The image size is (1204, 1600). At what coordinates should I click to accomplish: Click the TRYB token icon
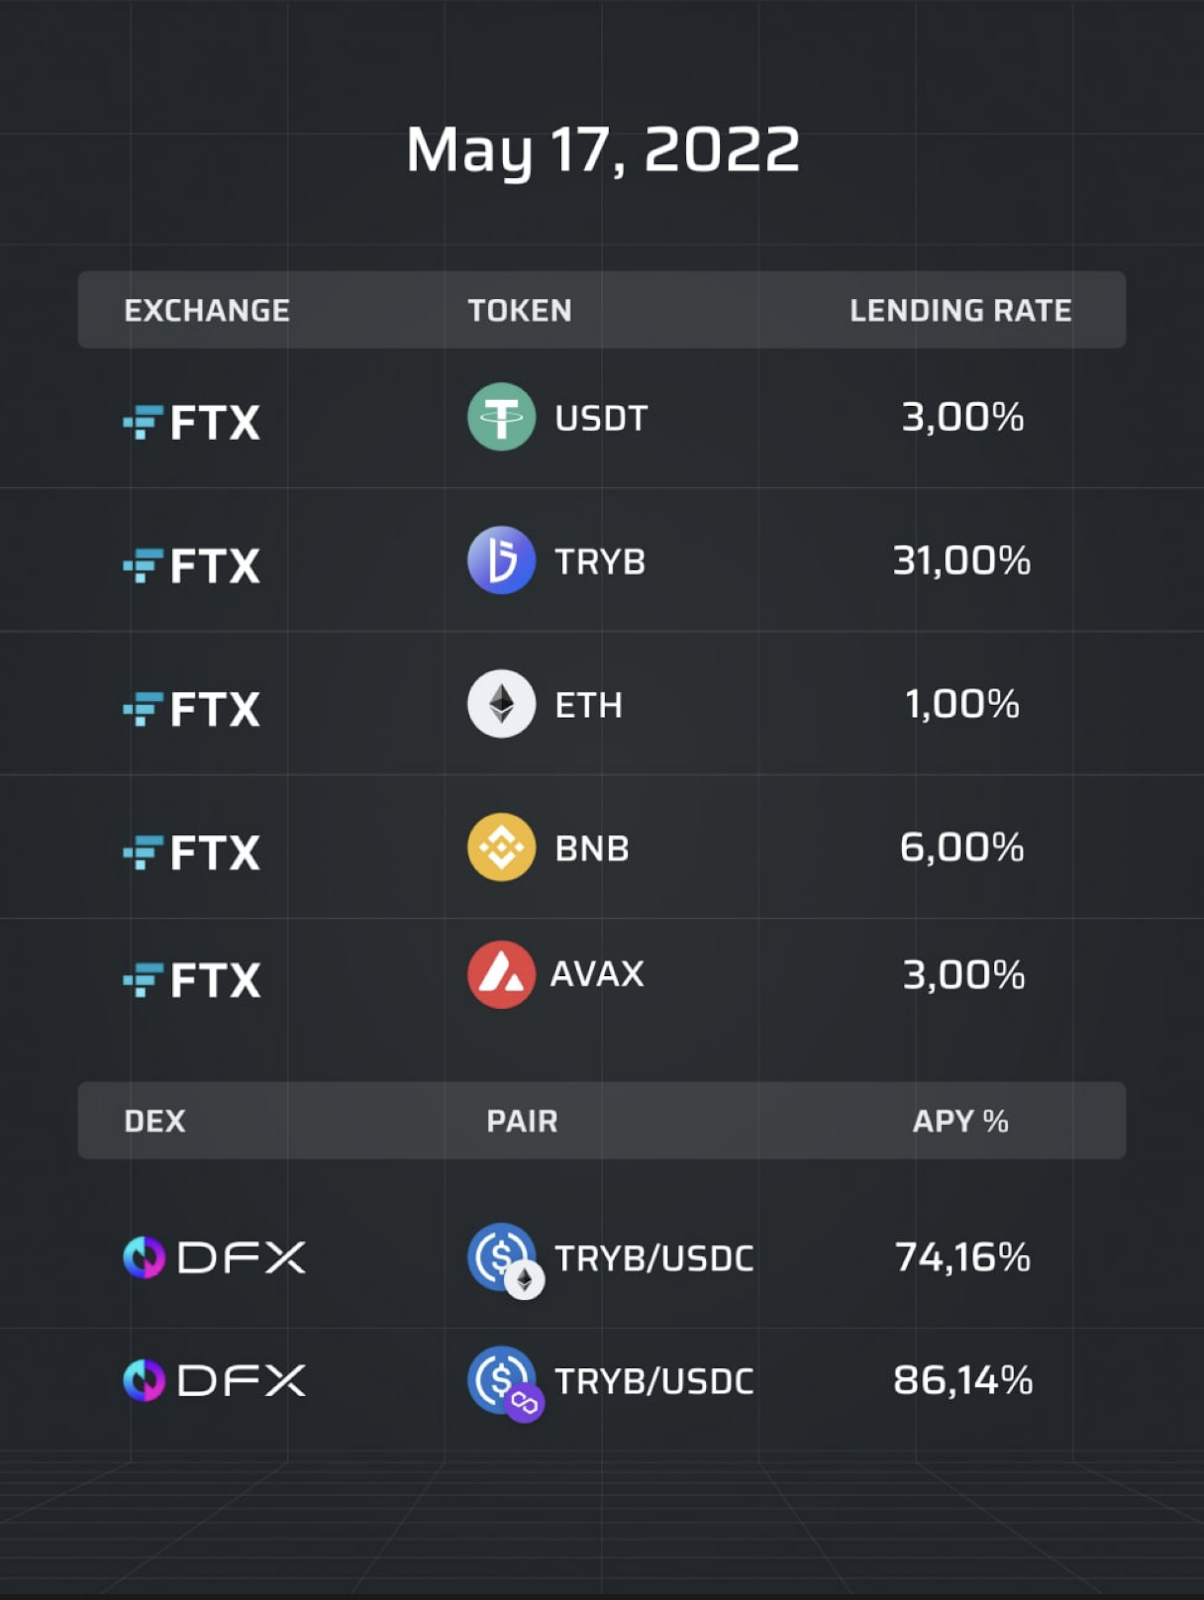pos(501,560)
